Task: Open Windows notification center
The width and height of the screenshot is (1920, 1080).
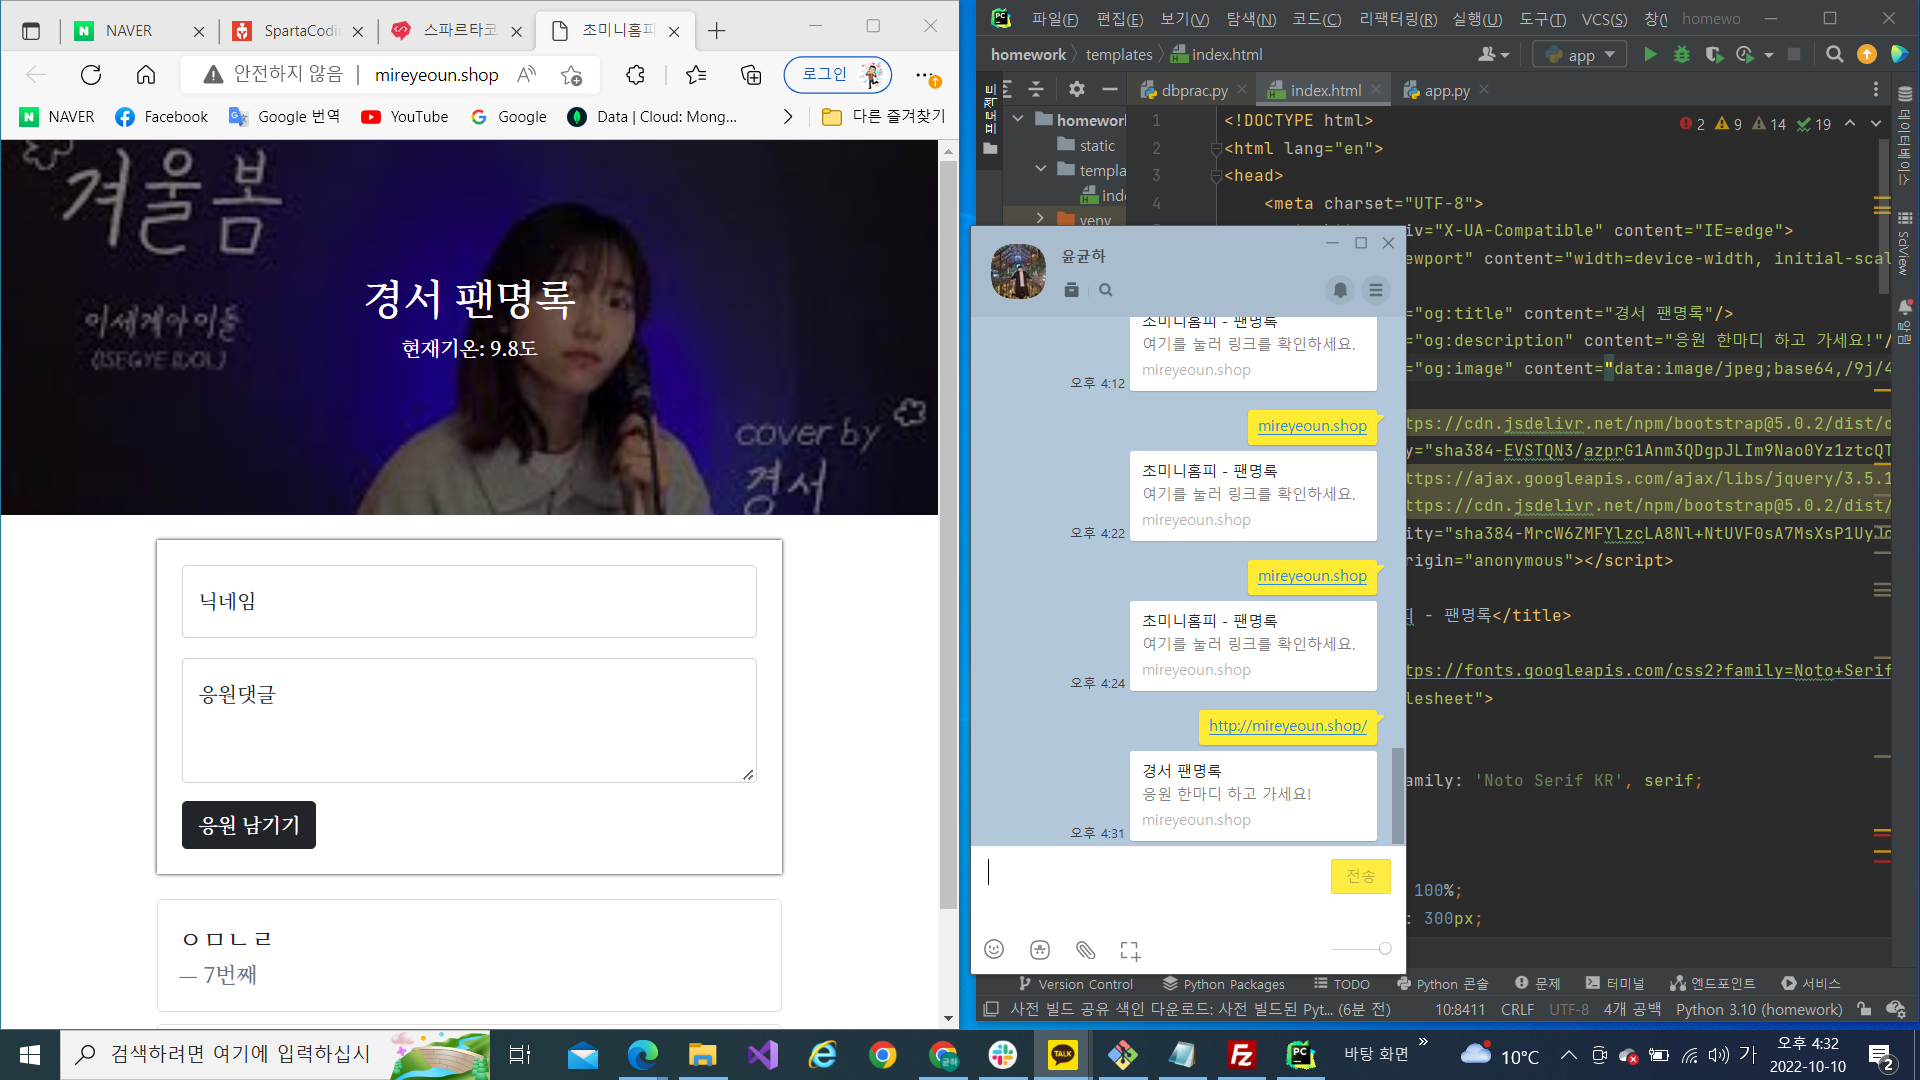Action: pos(1881,1056)
